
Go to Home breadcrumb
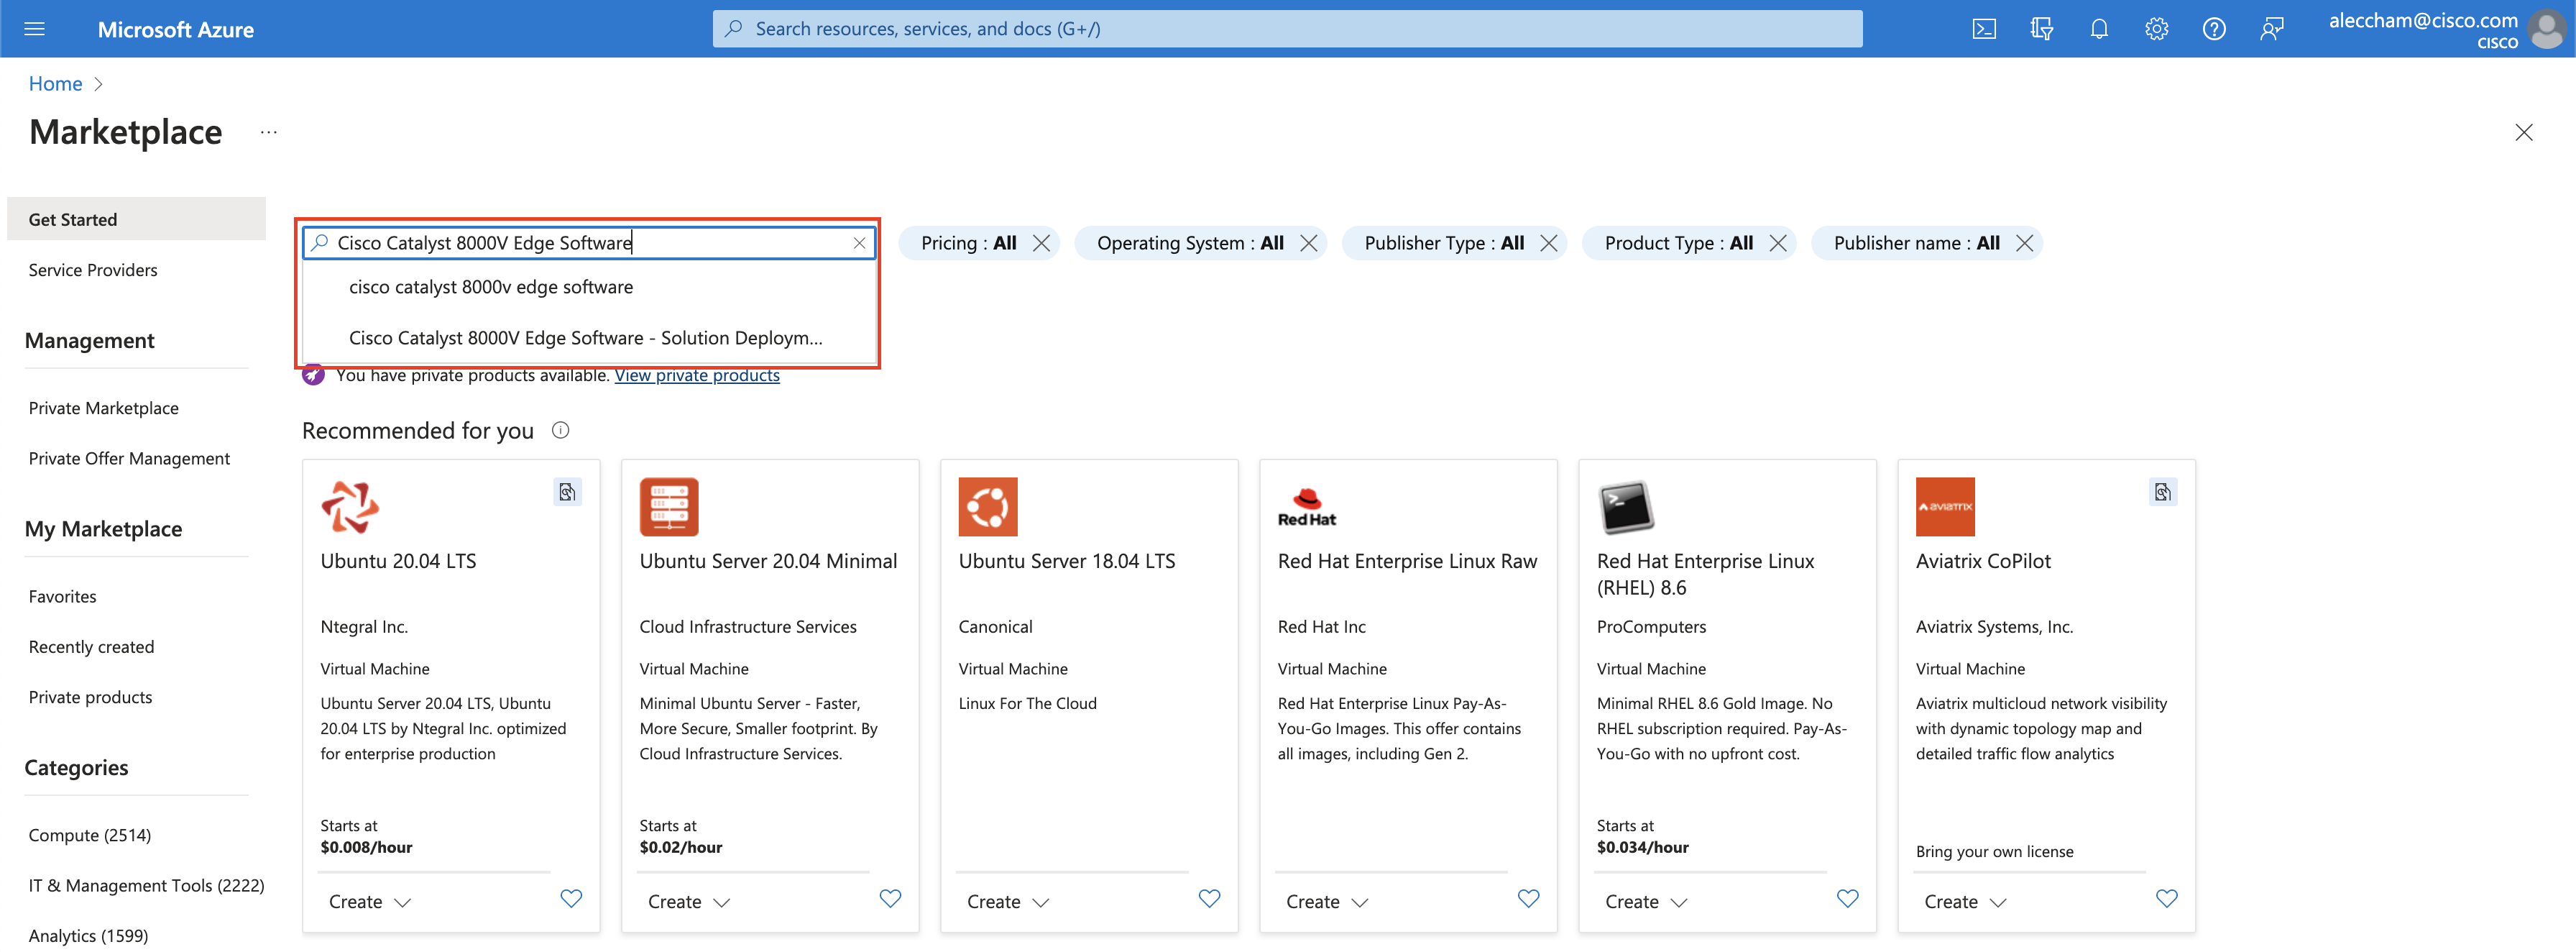(55, 84)
